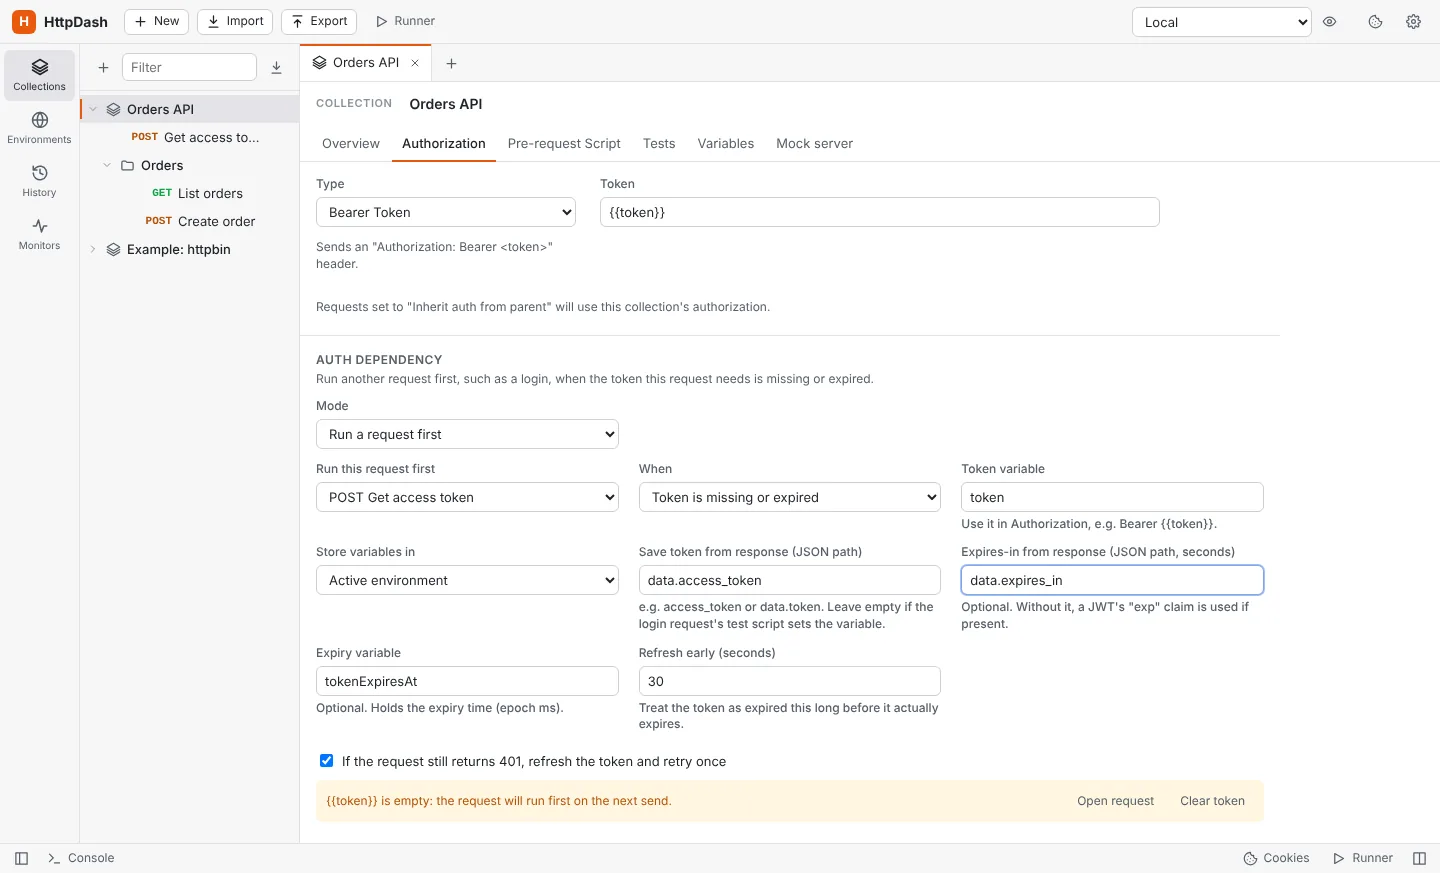Switch to the Variables tab
This screenshot has width=1440, height=873.
(x=726, y=144)
